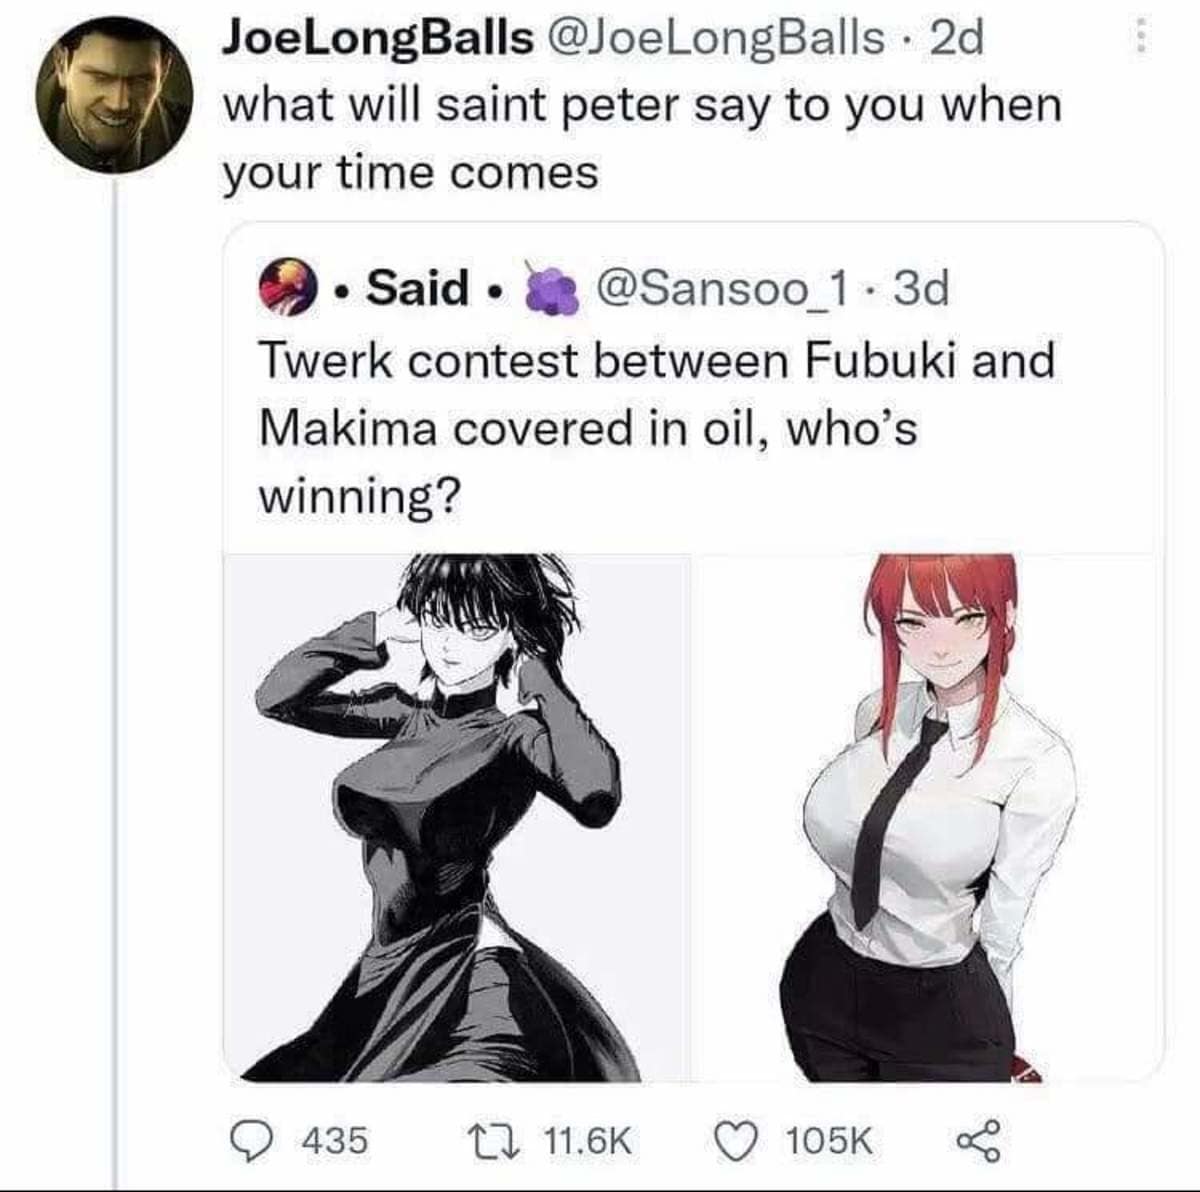The width and height of the screenshot is (1200, 1192).
Task: Open the three-dot more options menu
Action: point(1140,40)
